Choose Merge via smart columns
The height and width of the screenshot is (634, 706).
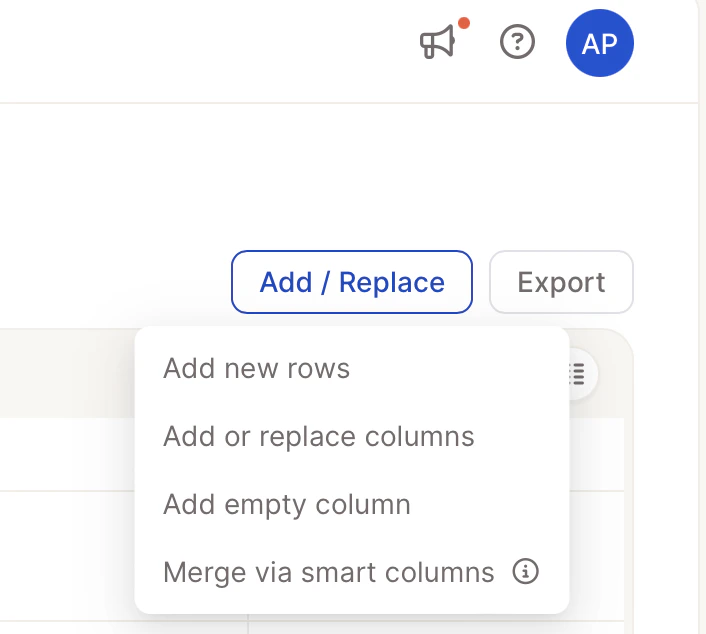[x=329, y=572]
